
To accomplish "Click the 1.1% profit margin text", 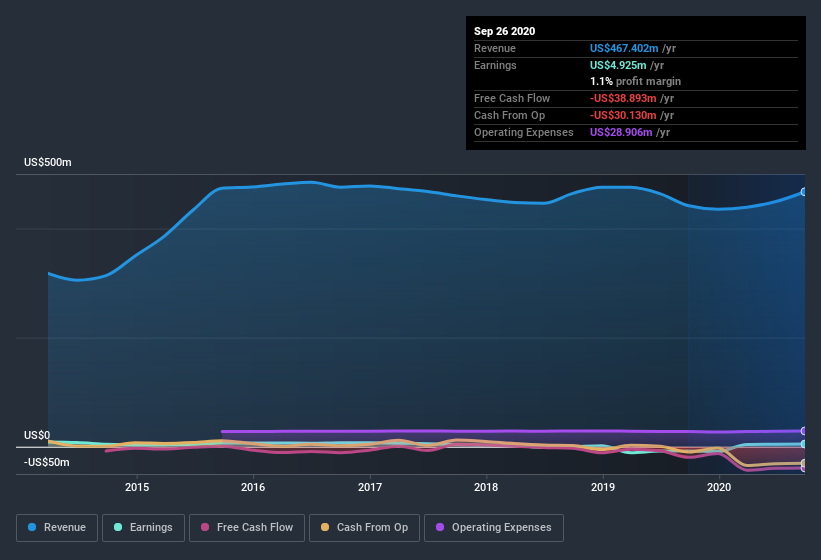I will [635, 82].
